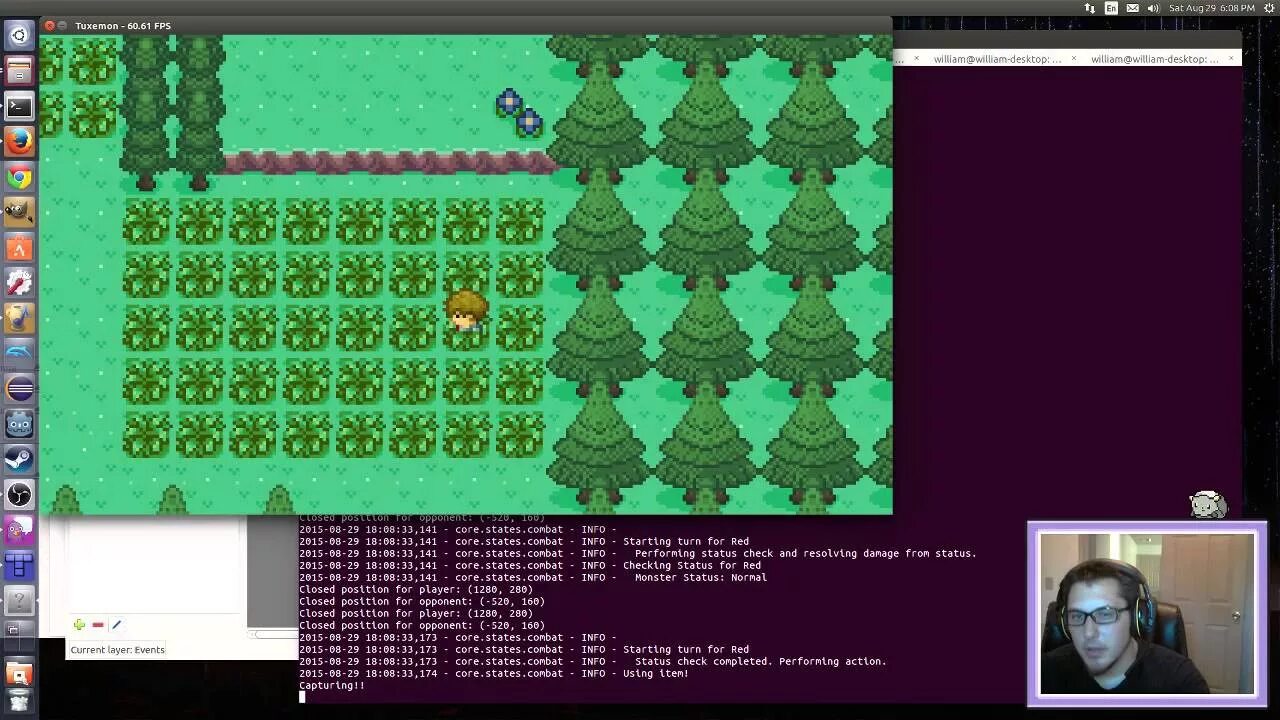
Task: Open the Eclipse IDE dock icon
Action: click(x=19, y=388)
